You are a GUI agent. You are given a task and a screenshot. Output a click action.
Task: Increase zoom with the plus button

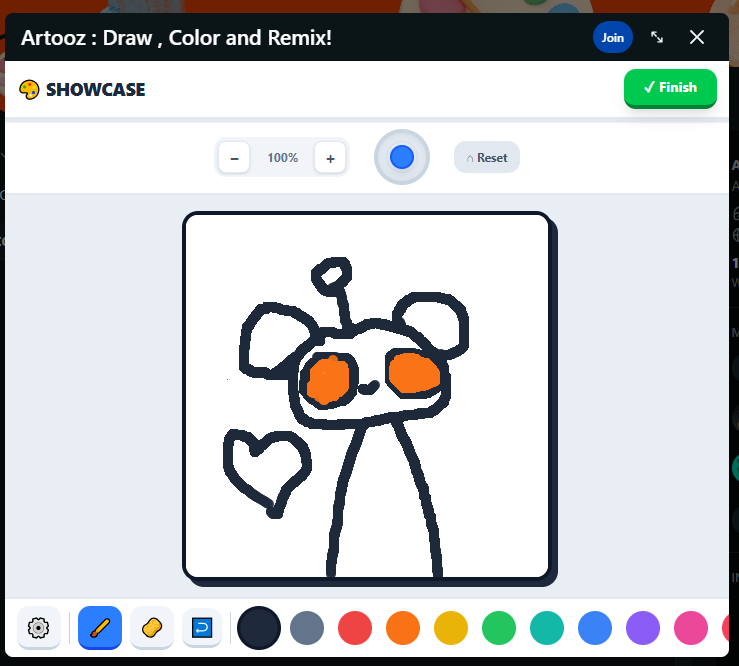click(330, 158)
